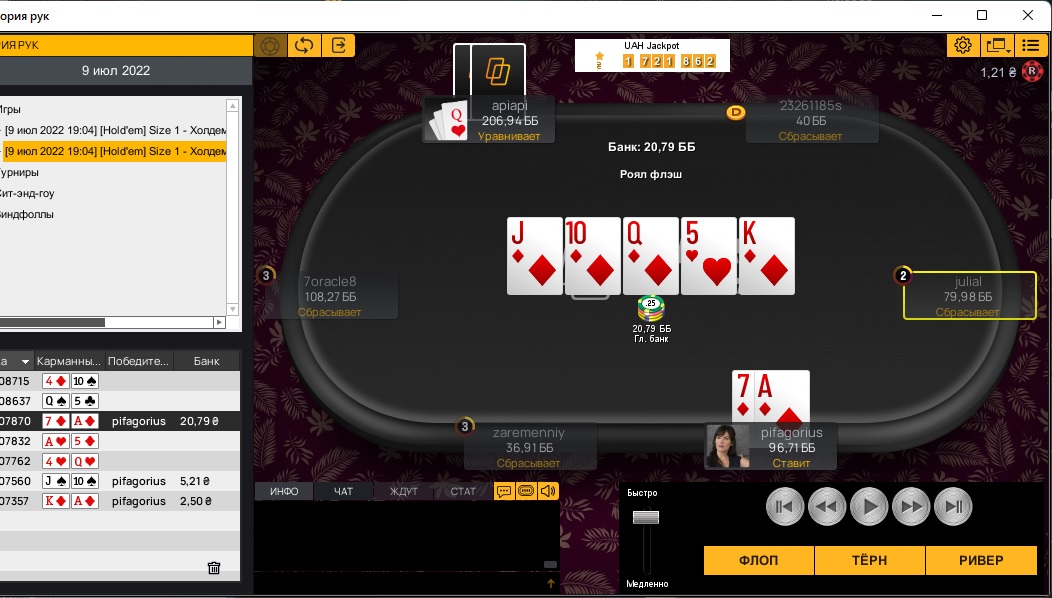Click the poker chip icon in the top toolbar

tap(270, 46)
